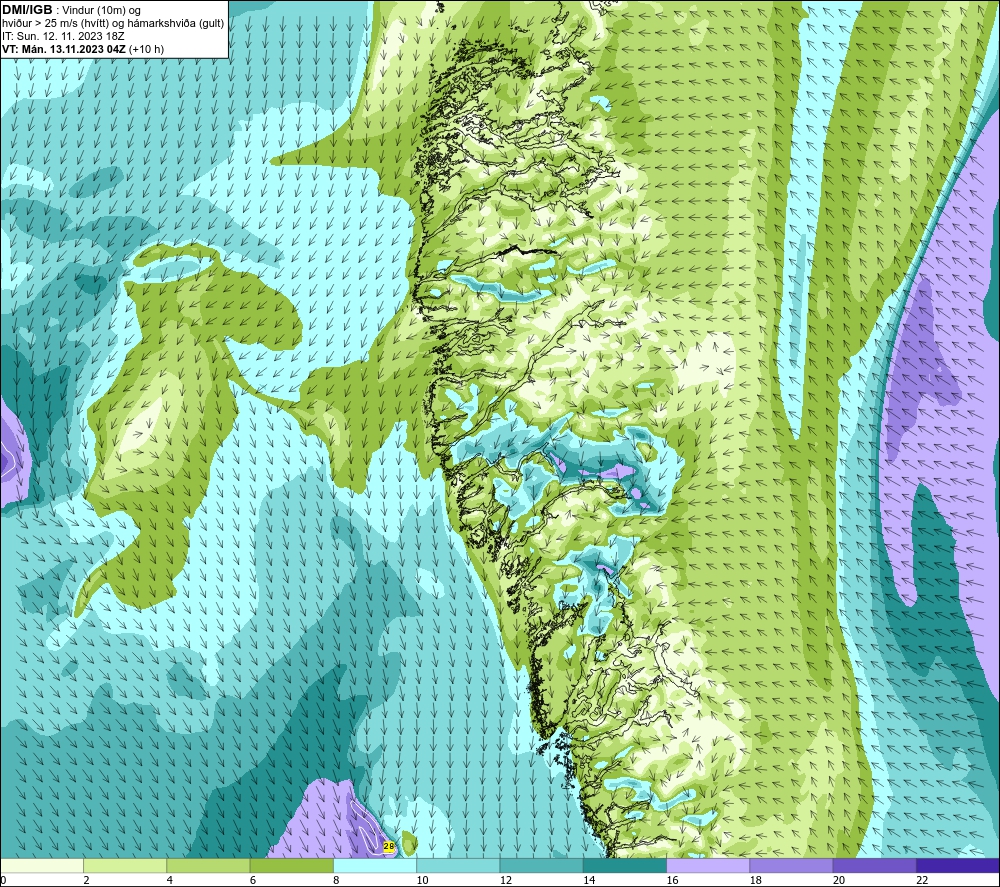Click the DMI/IGB title text
This screenshot has width=1000, height=887.
tap(27, 10)
